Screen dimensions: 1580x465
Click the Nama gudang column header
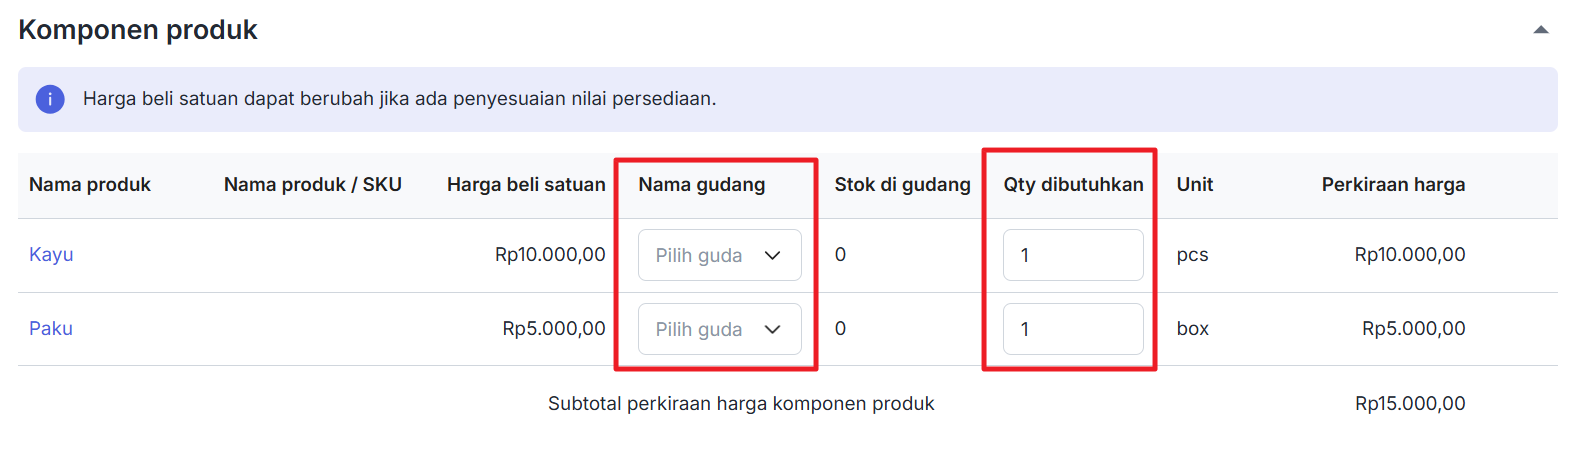[701, 184]
